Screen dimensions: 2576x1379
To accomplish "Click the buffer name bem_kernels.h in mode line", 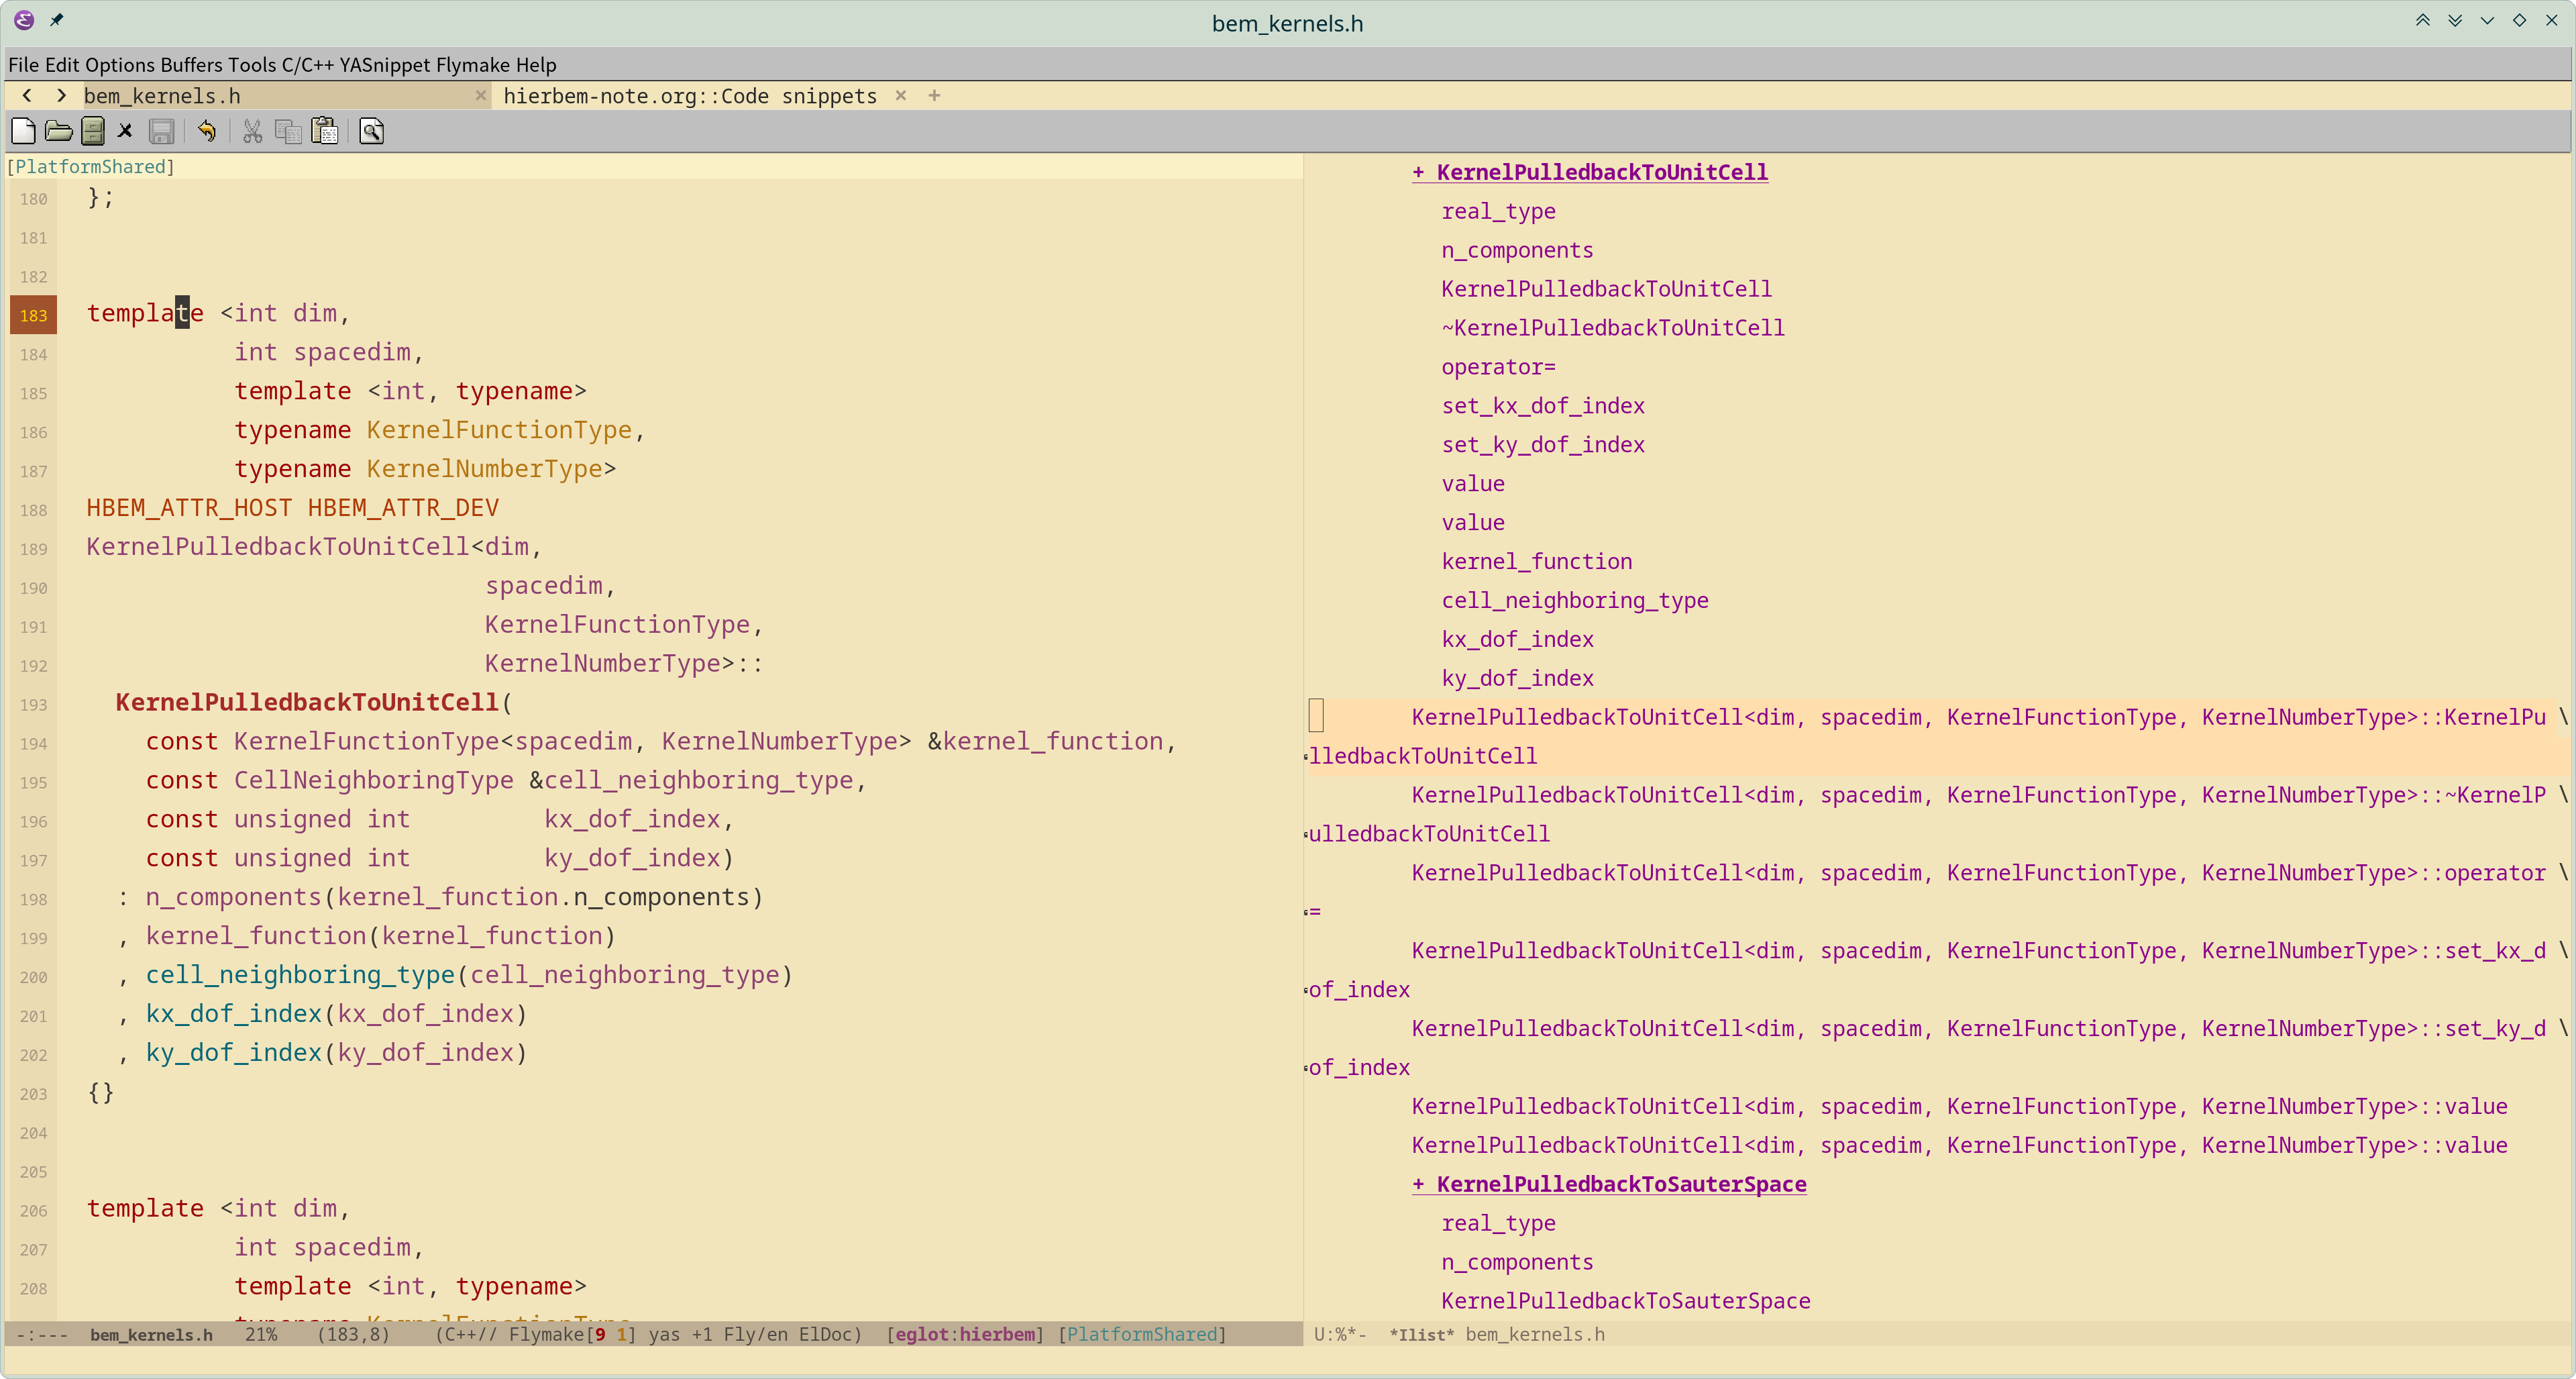I will point(151,1334).
